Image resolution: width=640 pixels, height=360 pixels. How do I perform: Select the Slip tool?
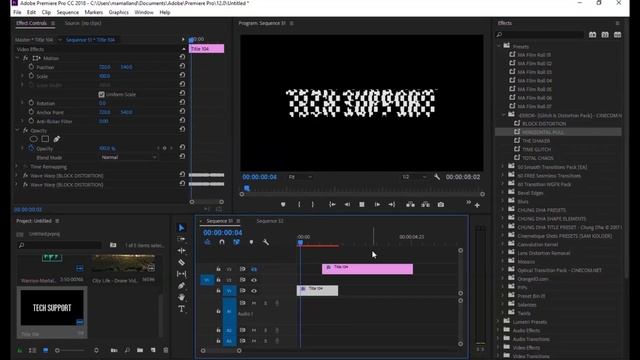[181, 274]
